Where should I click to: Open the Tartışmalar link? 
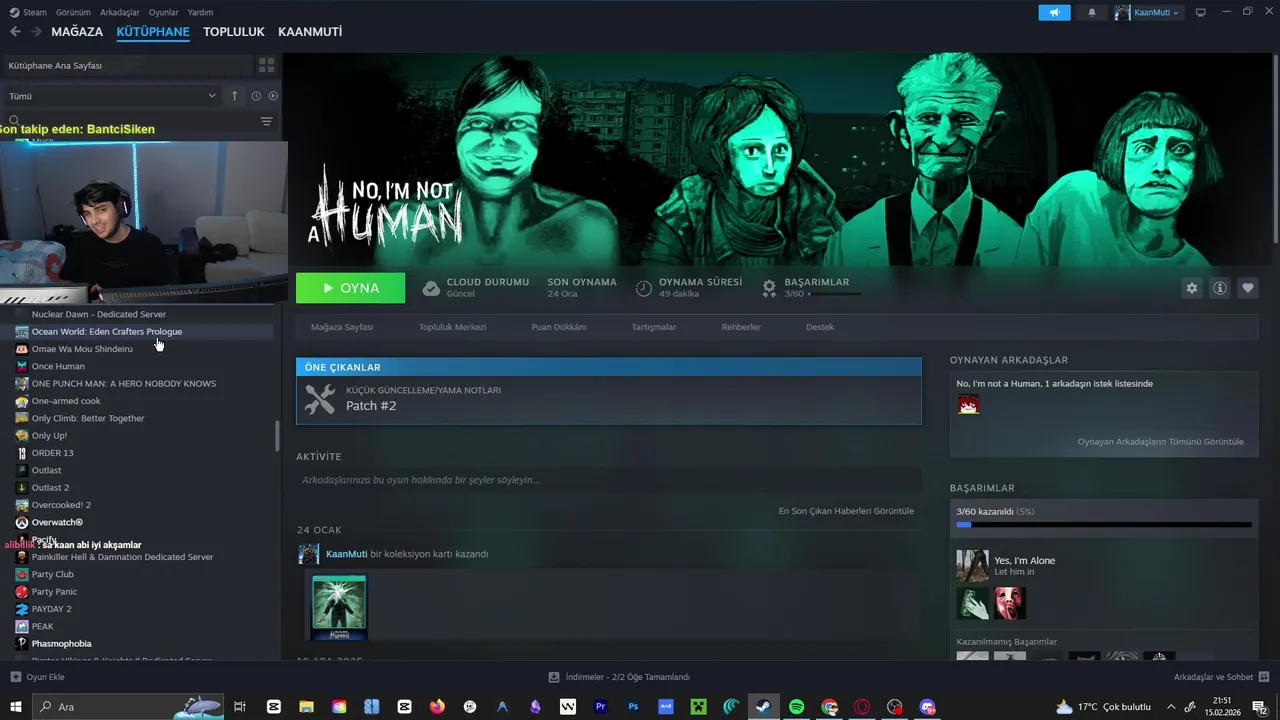click(x=654, y=327)
